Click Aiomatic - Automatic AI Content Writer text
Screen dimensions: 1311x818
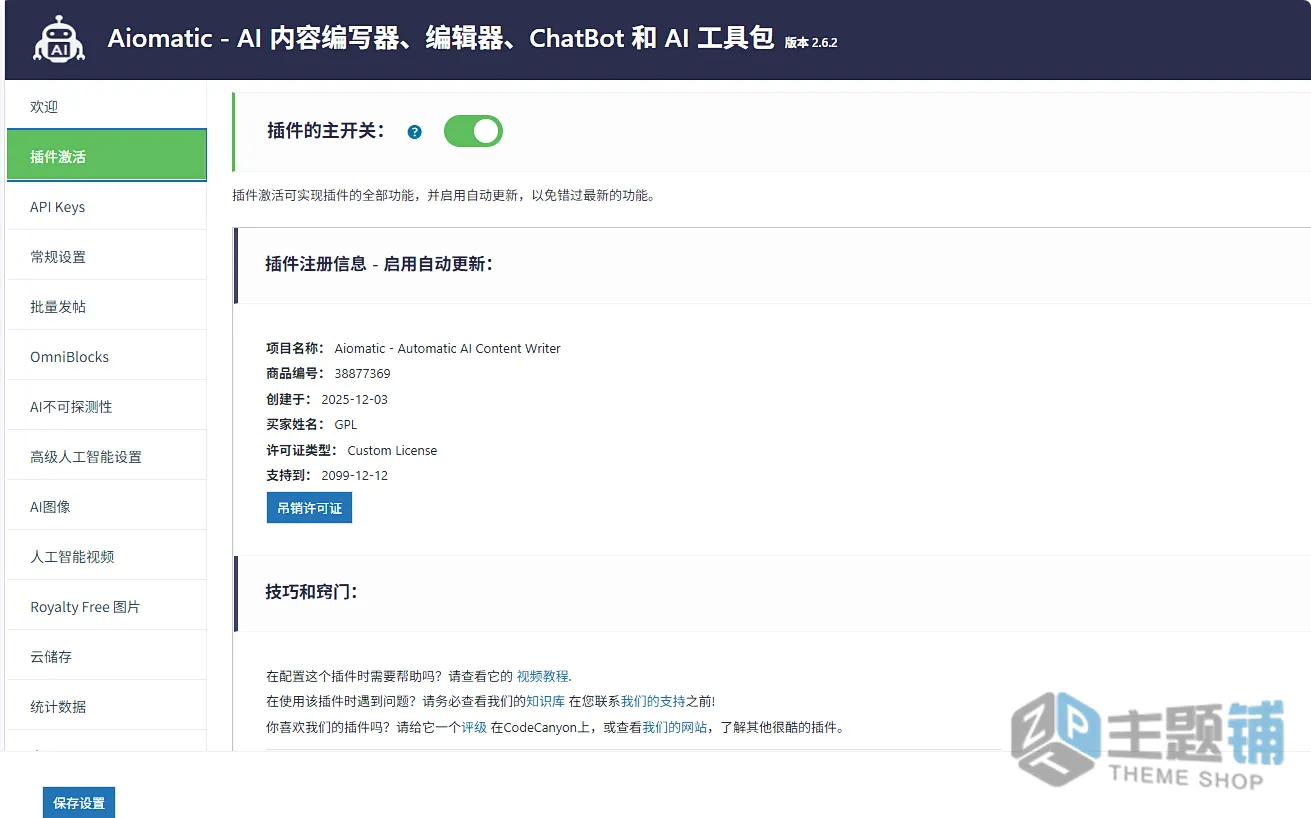pos(447,349)
